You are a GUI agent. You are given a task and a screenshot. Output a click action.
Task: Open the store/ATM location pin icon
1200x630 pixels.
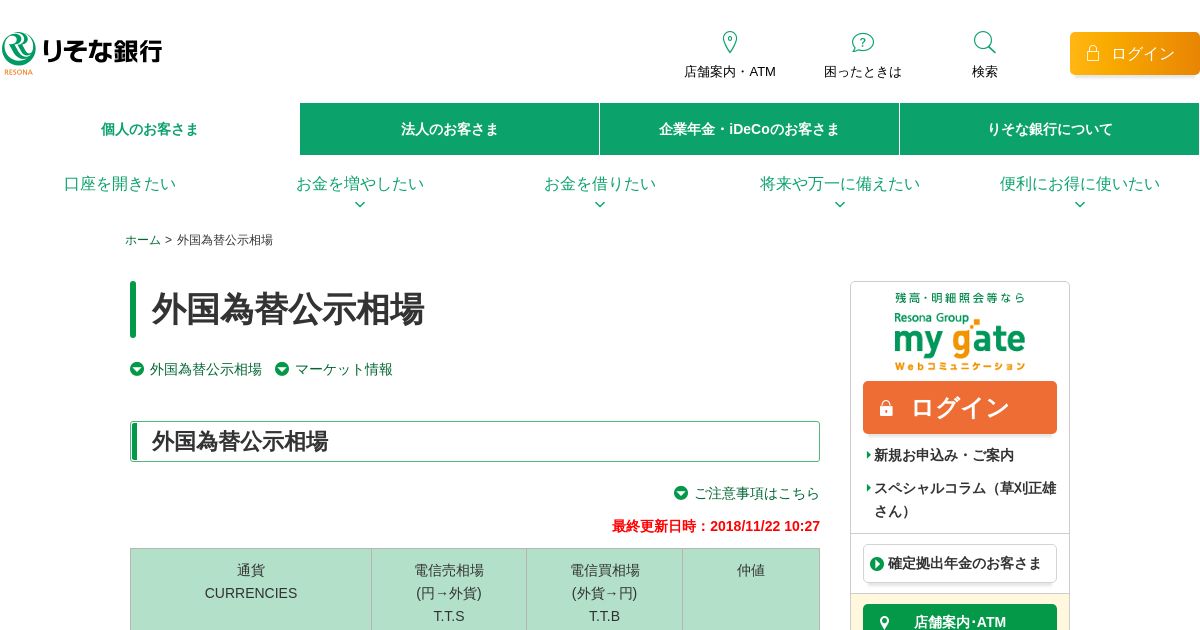(x=730, y=42)
